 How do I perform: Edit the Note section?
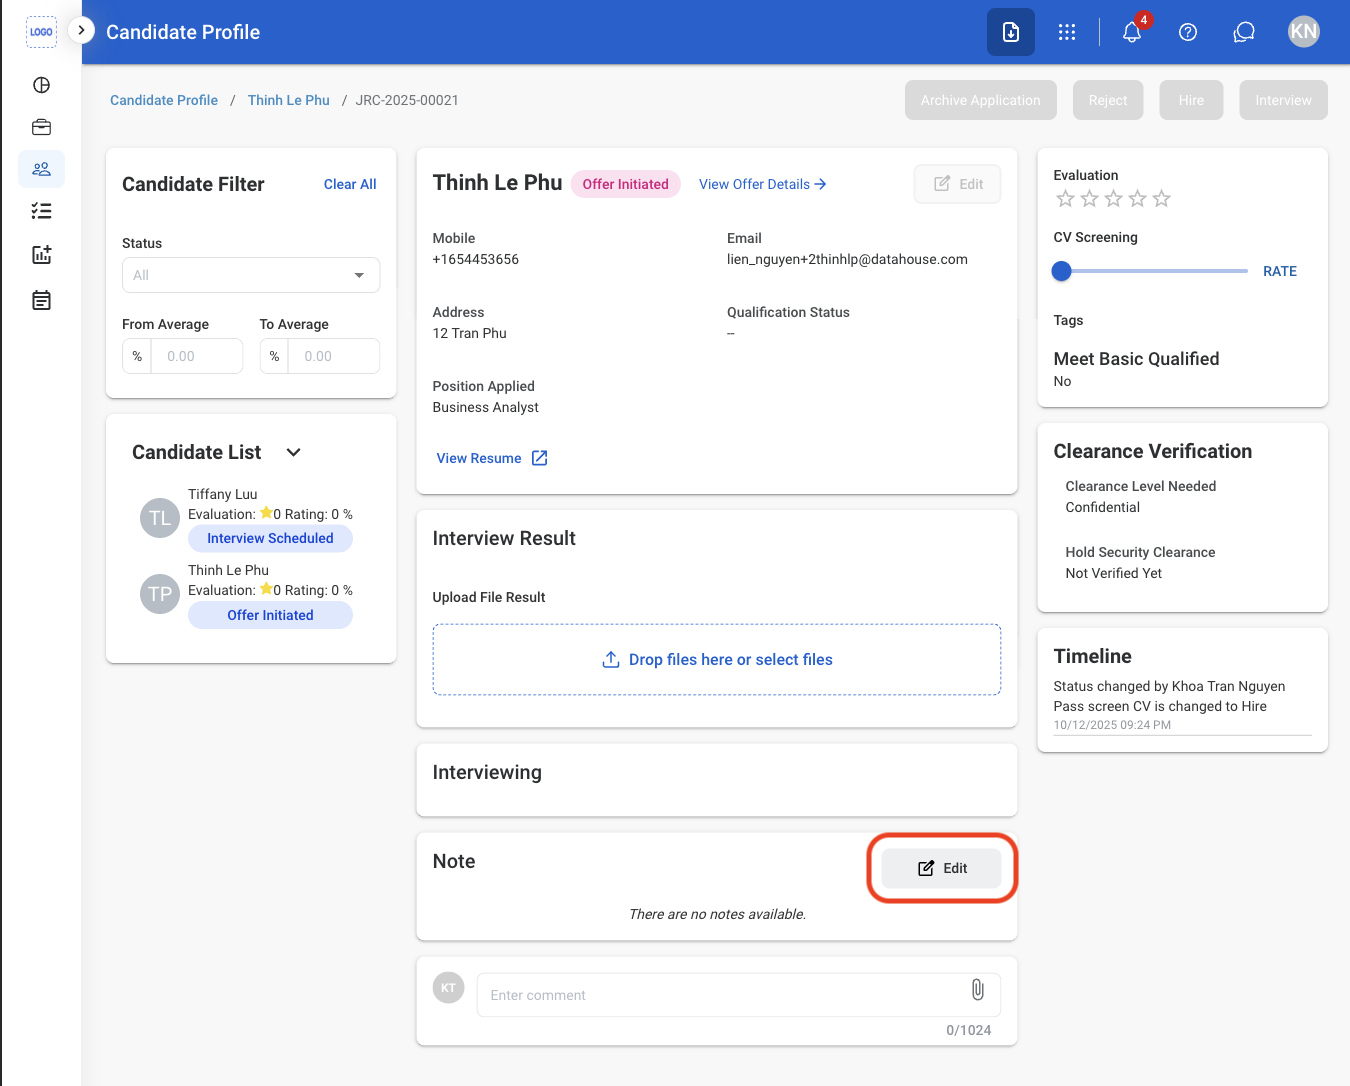(x=942, y=868)
